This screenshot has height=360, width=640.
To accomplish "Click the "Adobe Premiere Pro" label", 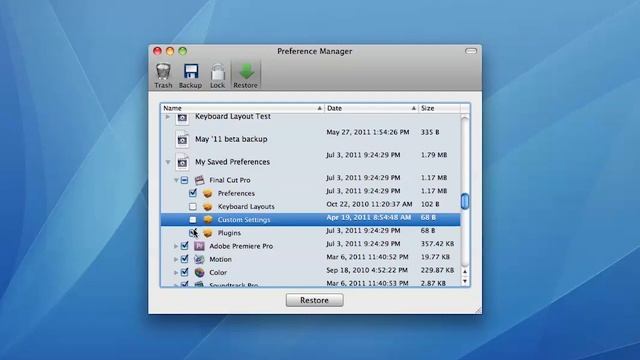I will click(x=241, y=246).
